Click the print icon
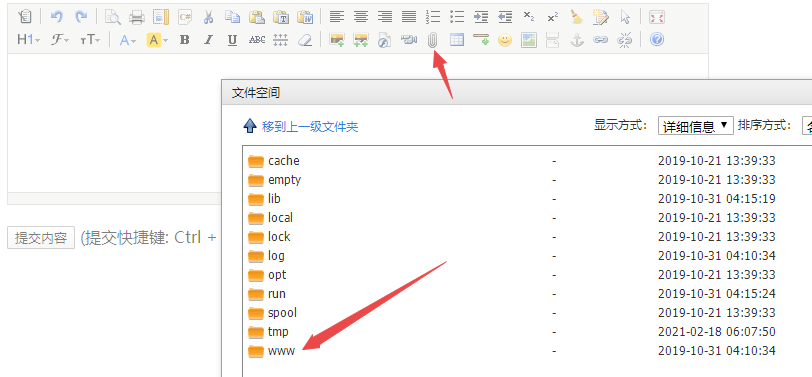 [x=137, y=17]
